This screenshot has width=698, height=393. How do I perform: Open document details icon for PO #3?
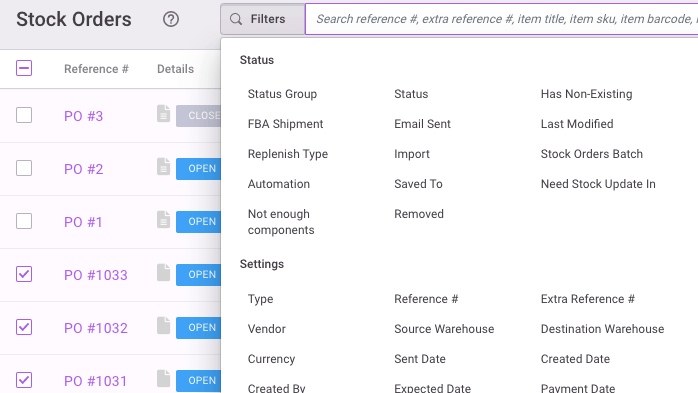(163, 114)
